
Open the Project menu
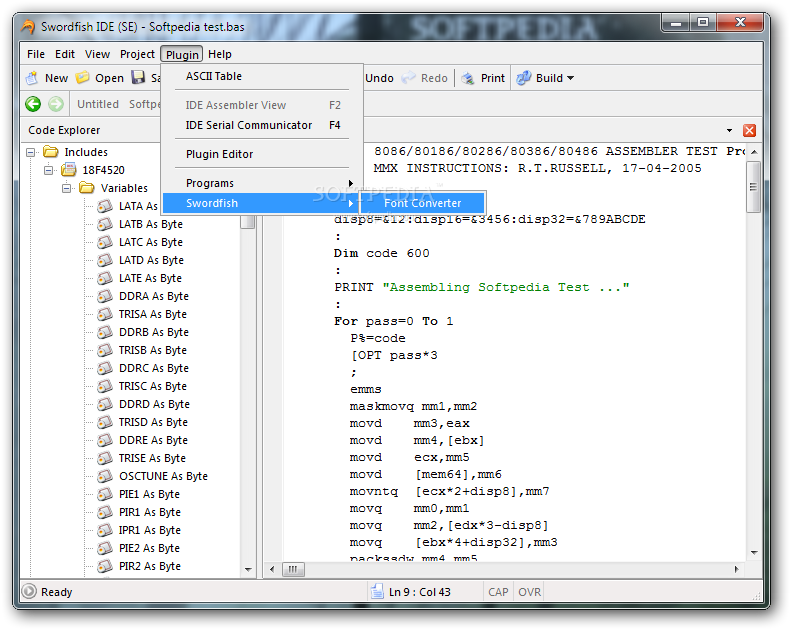point(137,54)
